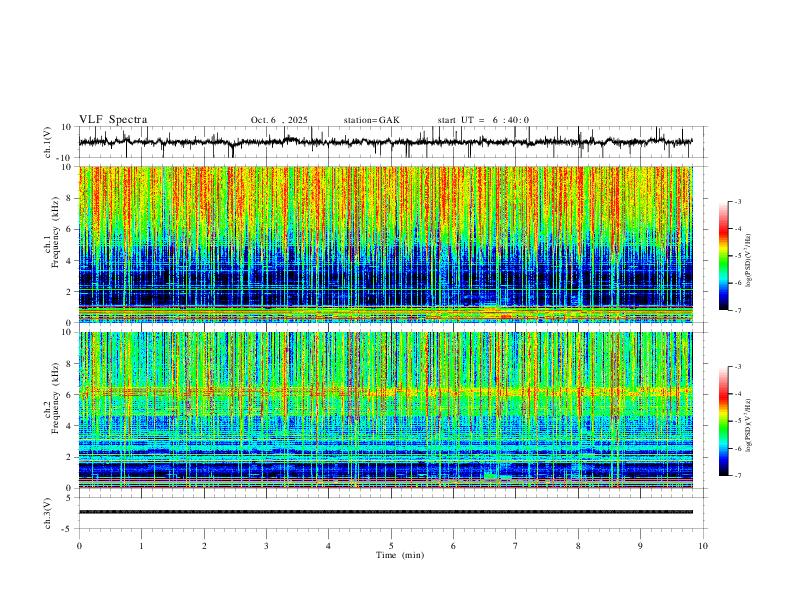Click the time axis tick label '7'
The width and height of the screenshot is (792, 612).
tap(516, 546)
